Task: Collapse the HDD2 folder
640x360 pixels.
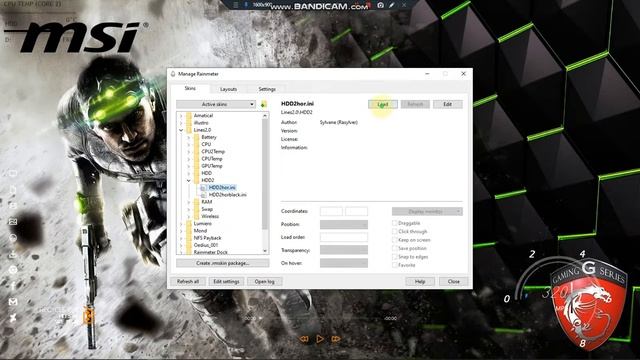Action: 189,180
